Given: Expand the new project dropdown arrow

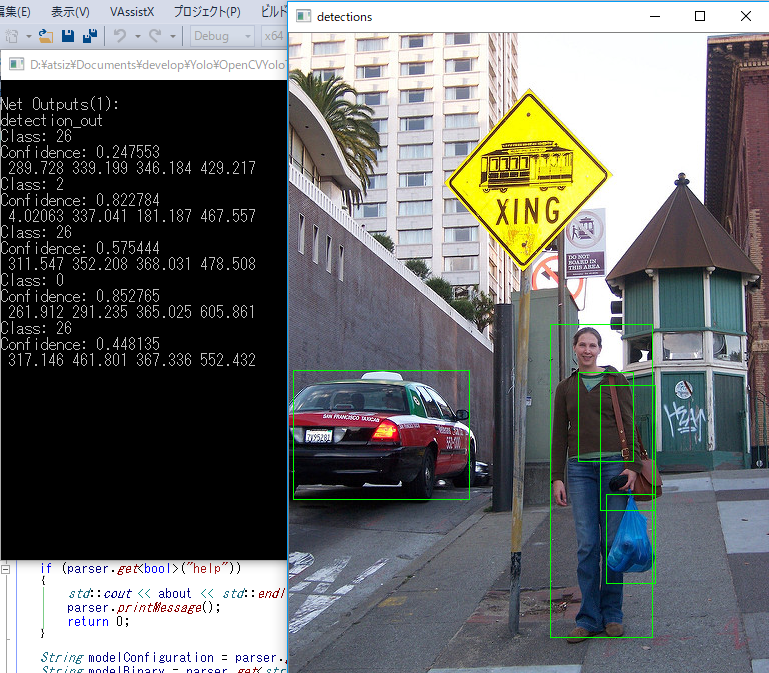Looking at the screenshot, I should (x=28, y=36).
